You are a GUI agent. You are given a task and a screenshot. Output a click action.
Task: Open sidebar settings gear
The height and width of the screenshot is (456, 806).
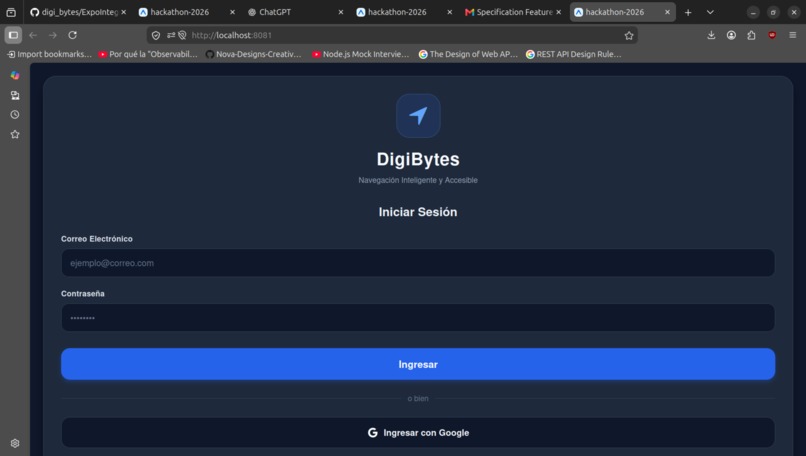click(15, 443)
